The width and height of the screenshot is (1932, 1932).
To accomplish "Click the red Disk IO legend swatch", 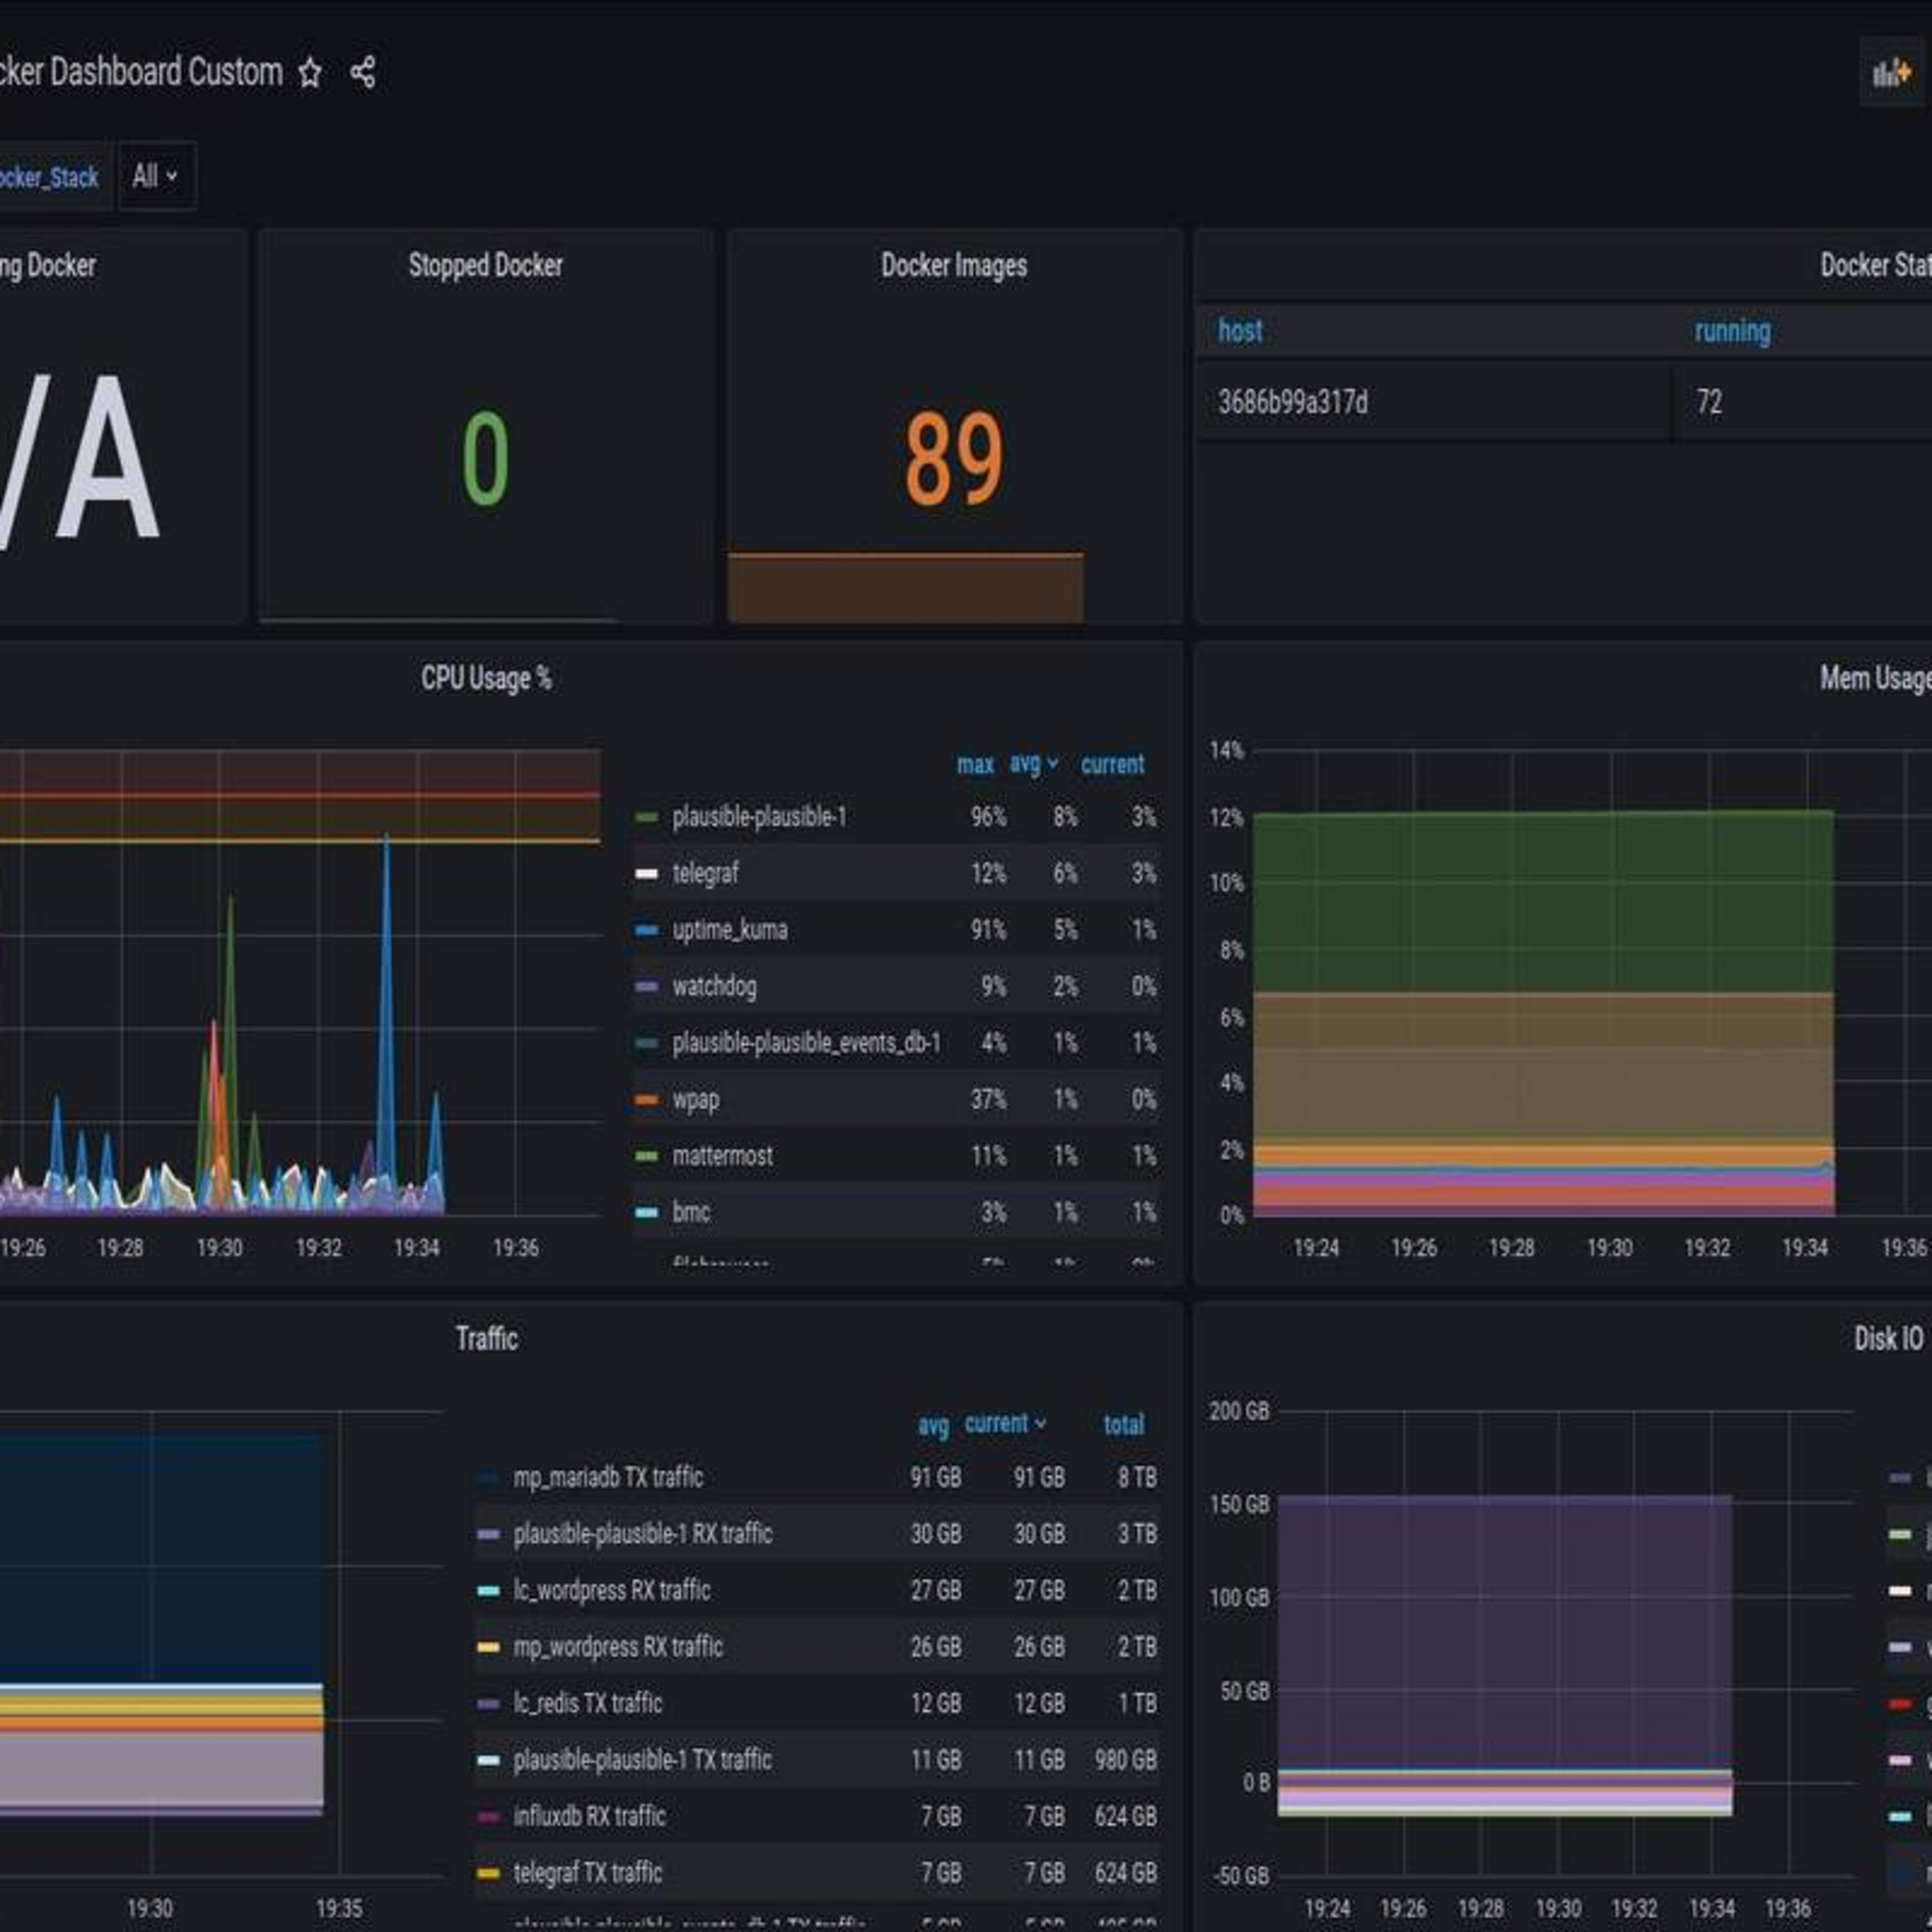I will pyautogui.click(x=1900, y=1704).
